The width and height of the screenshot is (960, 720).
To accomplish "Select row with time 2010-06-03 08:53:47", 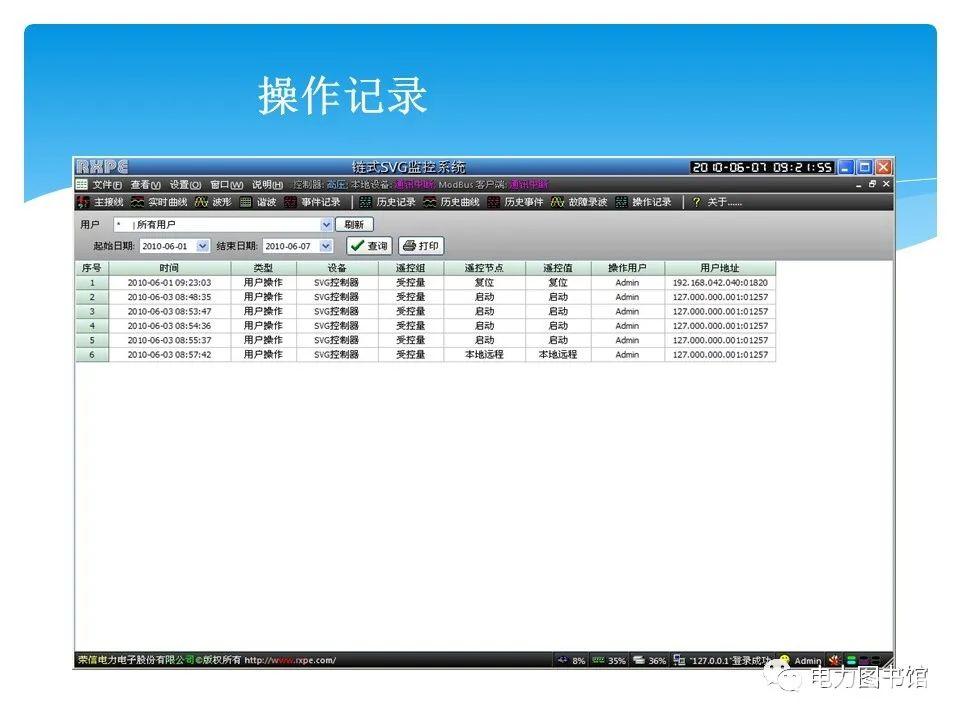I will (x=426, y=312).
